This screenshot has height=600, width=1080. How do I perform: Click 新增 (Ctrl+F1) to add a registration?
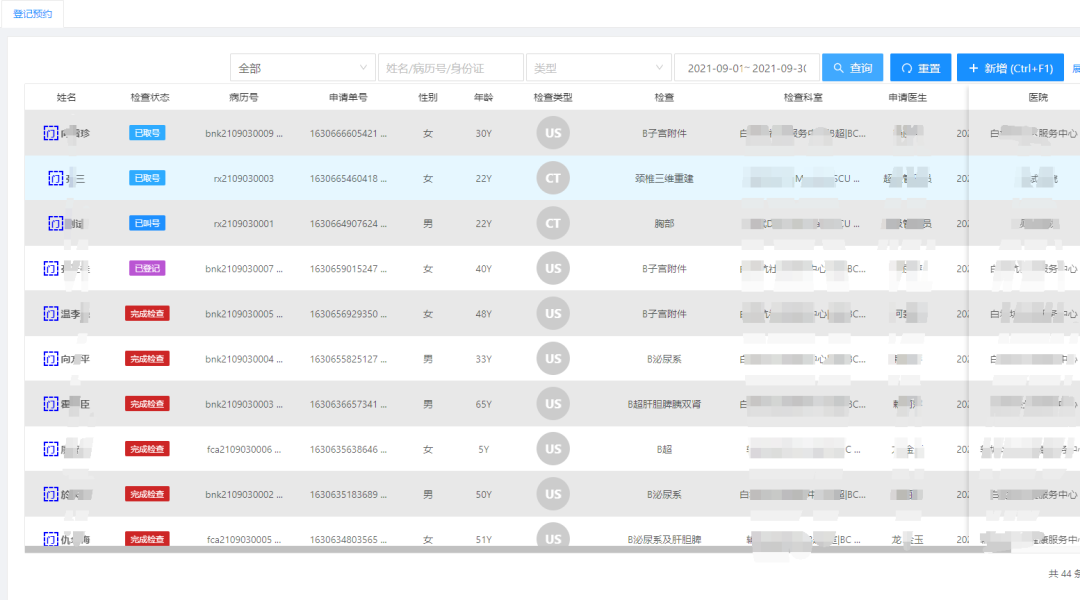1010,68
